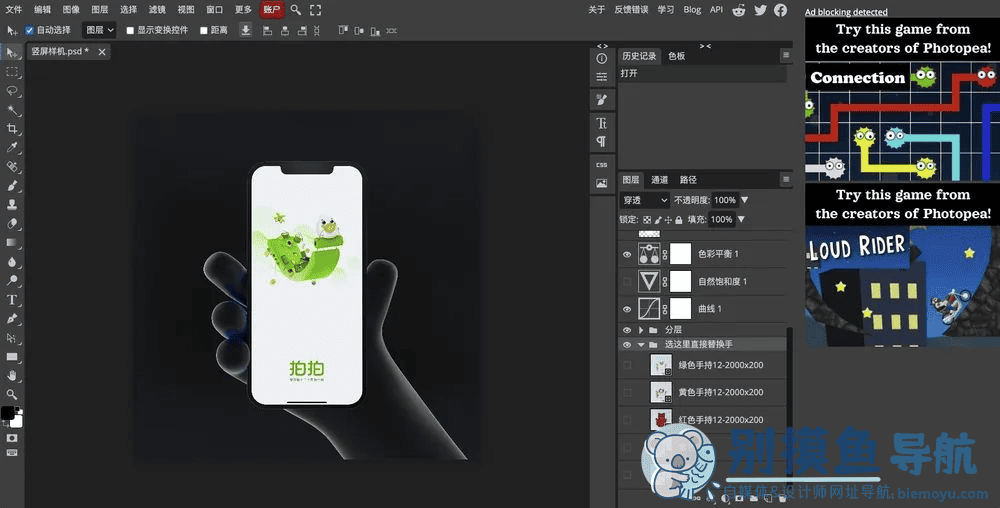Select the Zoom tool magnifier
Image resolution: width=1000 pixels, height=508 pixels.
tap(11, 395)
